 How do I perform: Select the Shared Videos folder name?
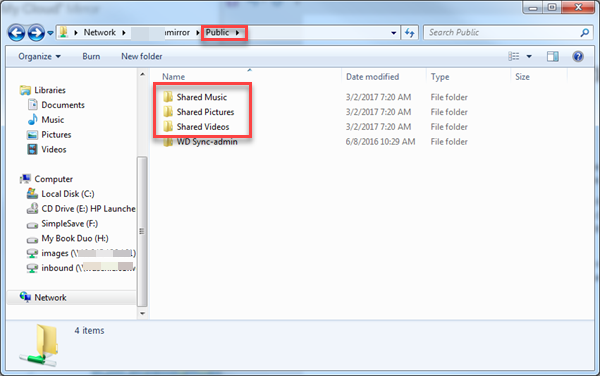pos(203,127)
